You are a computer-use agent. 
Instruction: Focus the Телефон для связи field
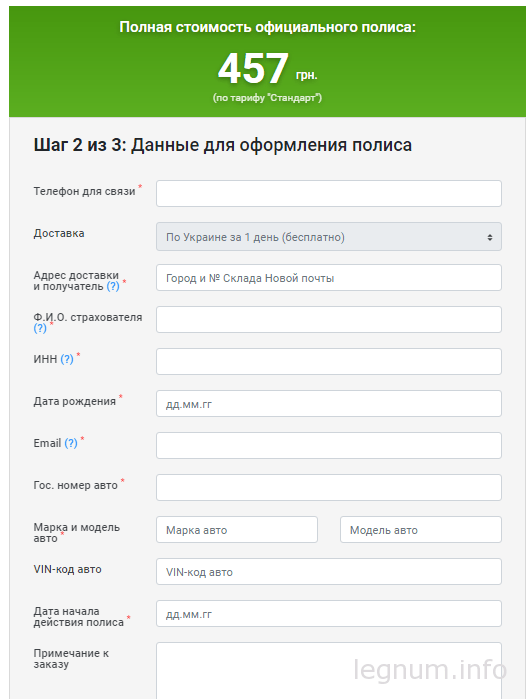(329, 193)
